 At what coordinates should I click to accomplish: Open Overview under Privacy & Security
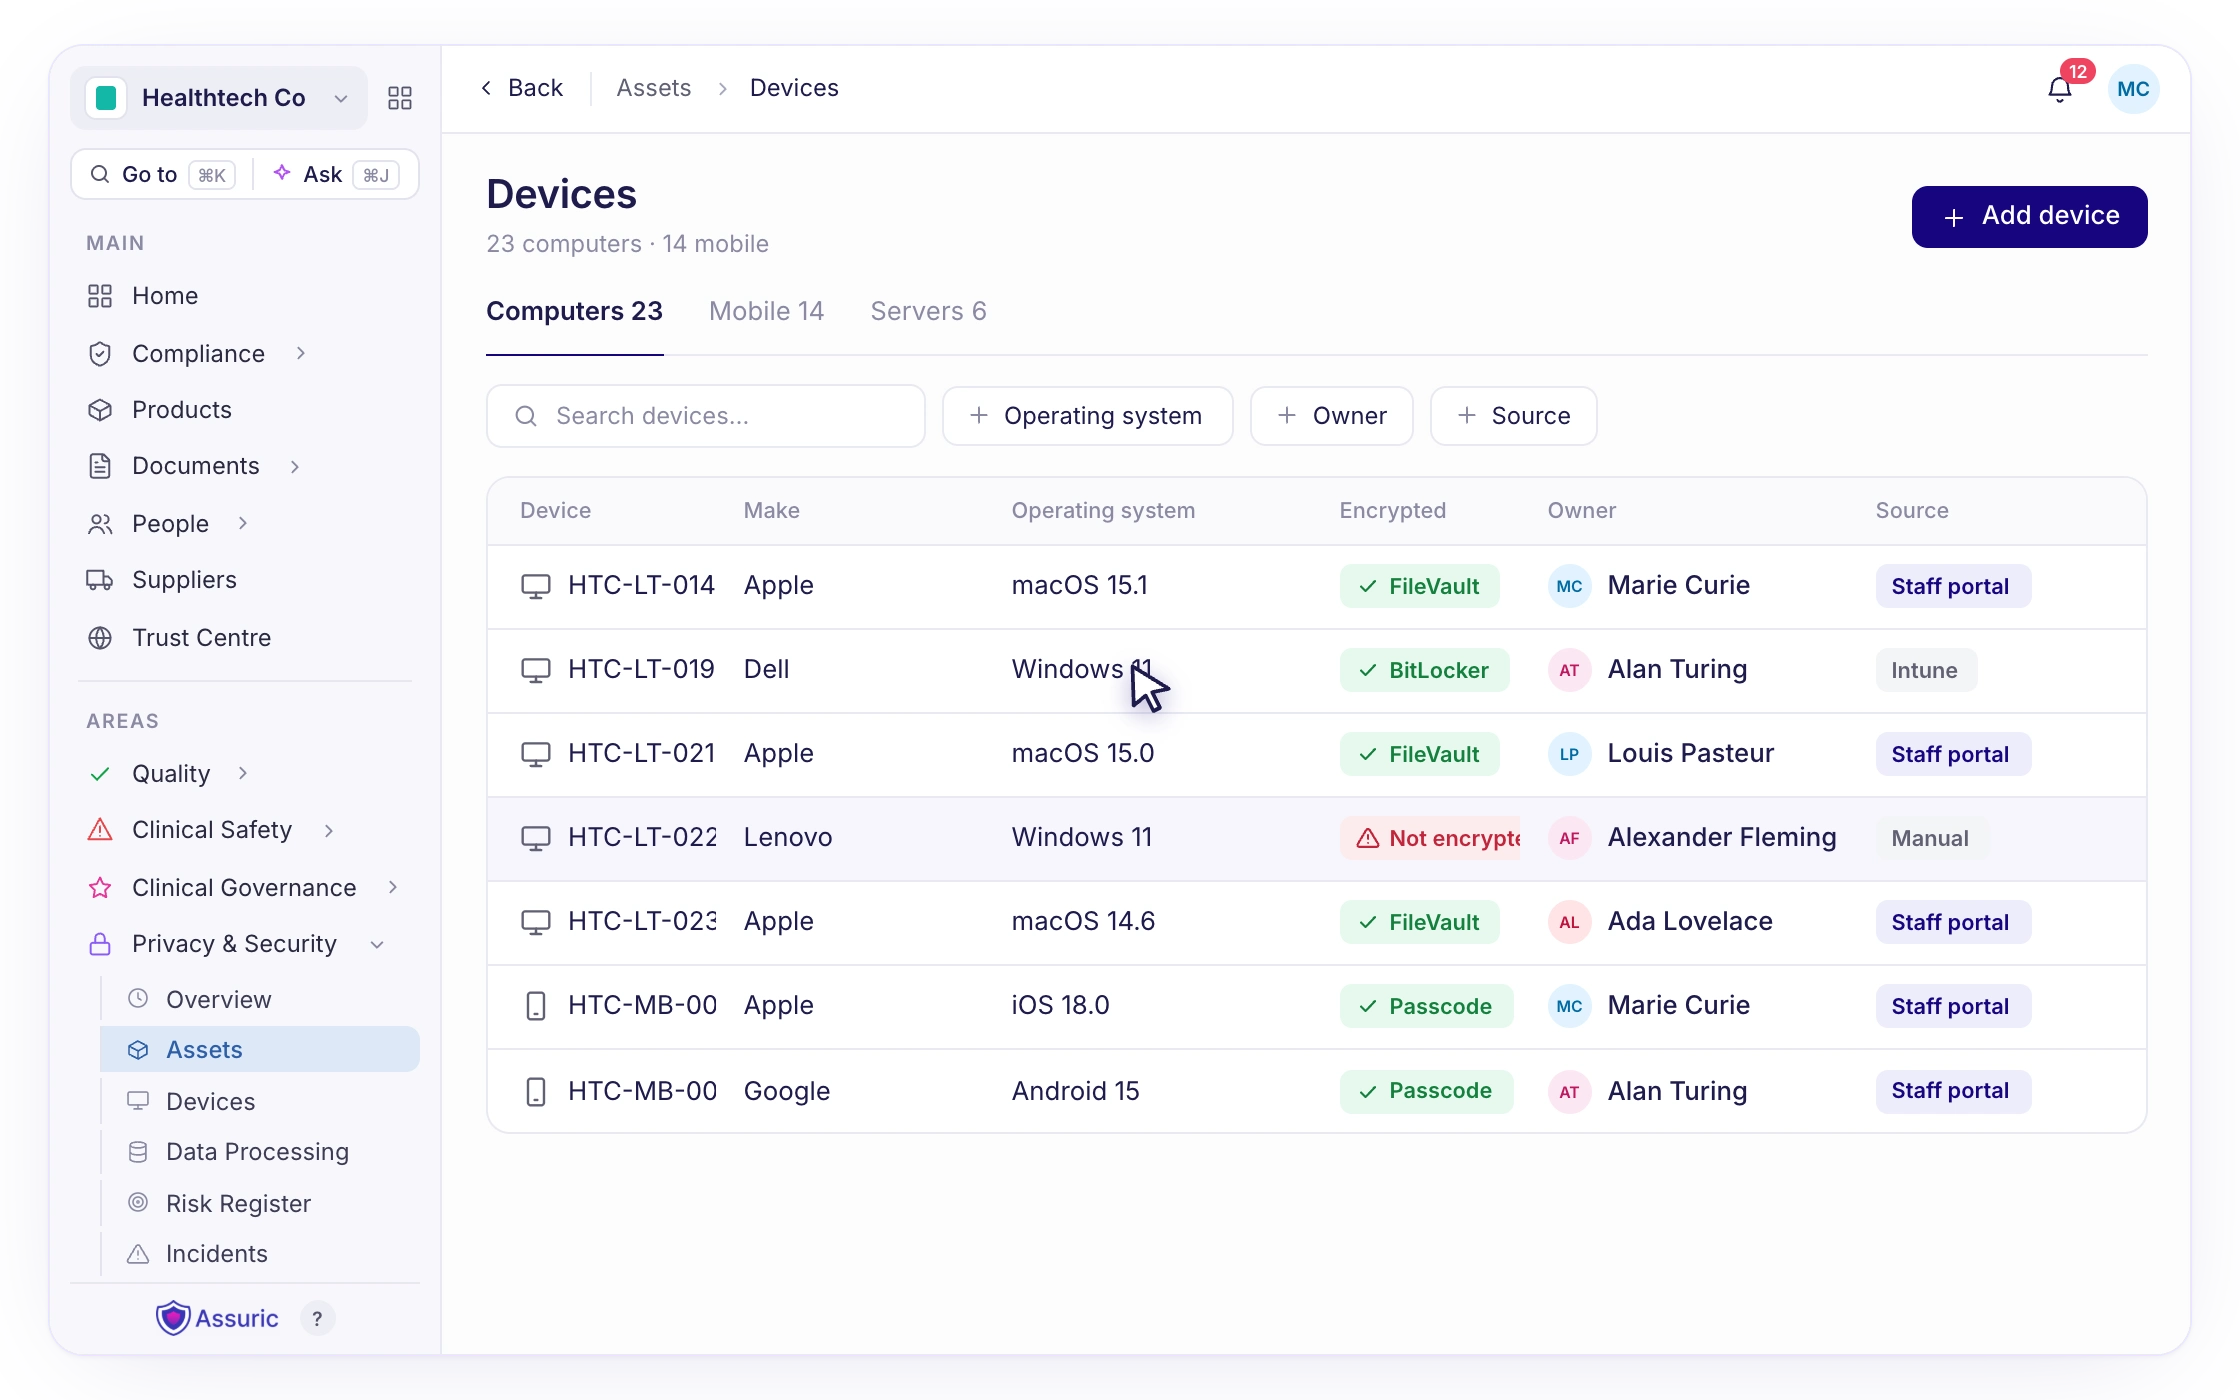click(x=218, y=999)
